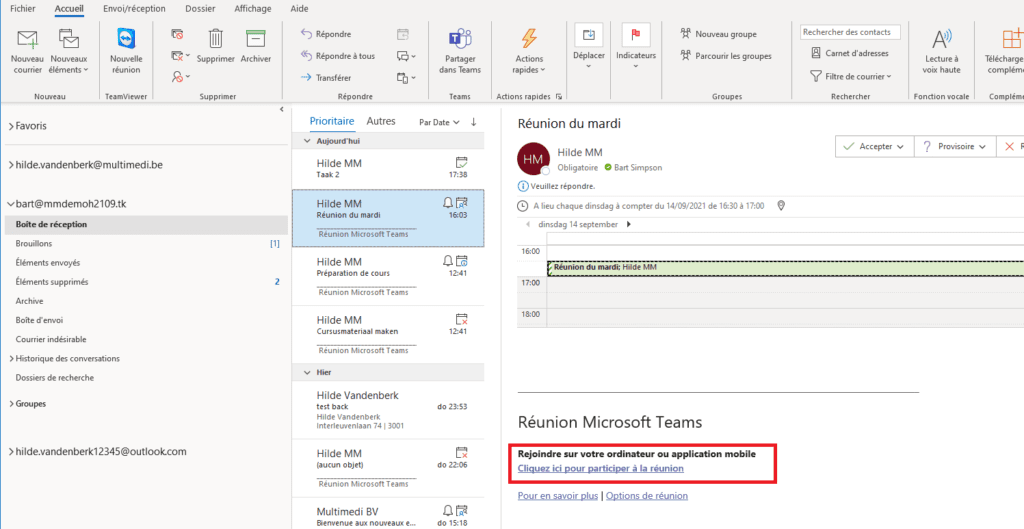Expand Historique des conversations

coord(11,359)
